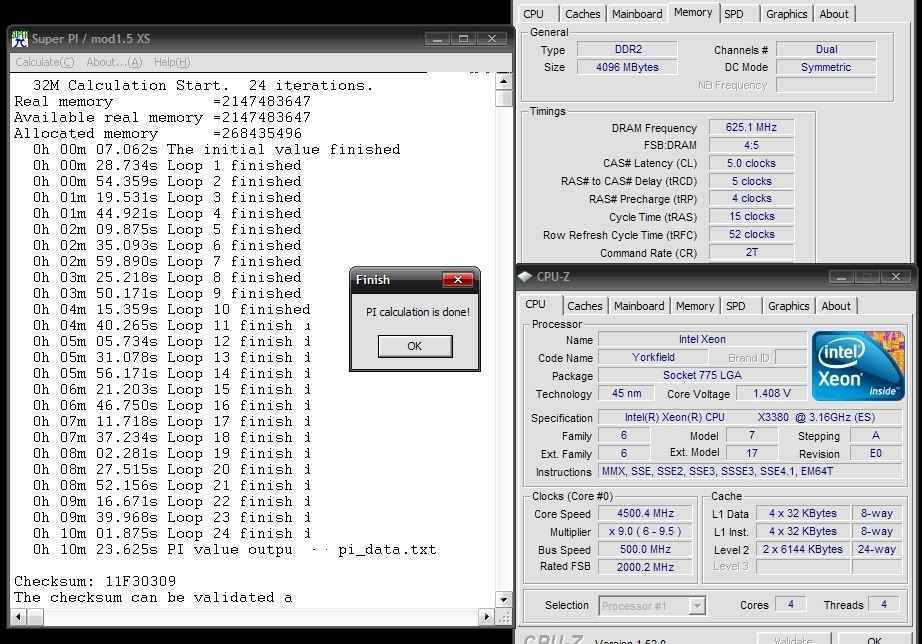Click the DC Mode value Symmetric

click(826, 67)
